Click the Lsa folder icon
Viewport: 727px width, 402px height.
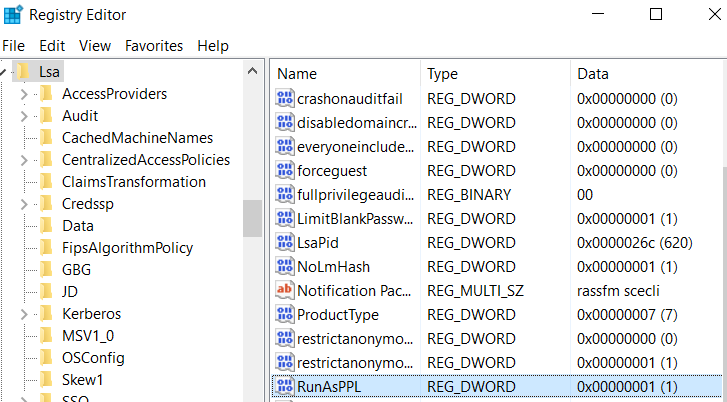pos(24,72)
